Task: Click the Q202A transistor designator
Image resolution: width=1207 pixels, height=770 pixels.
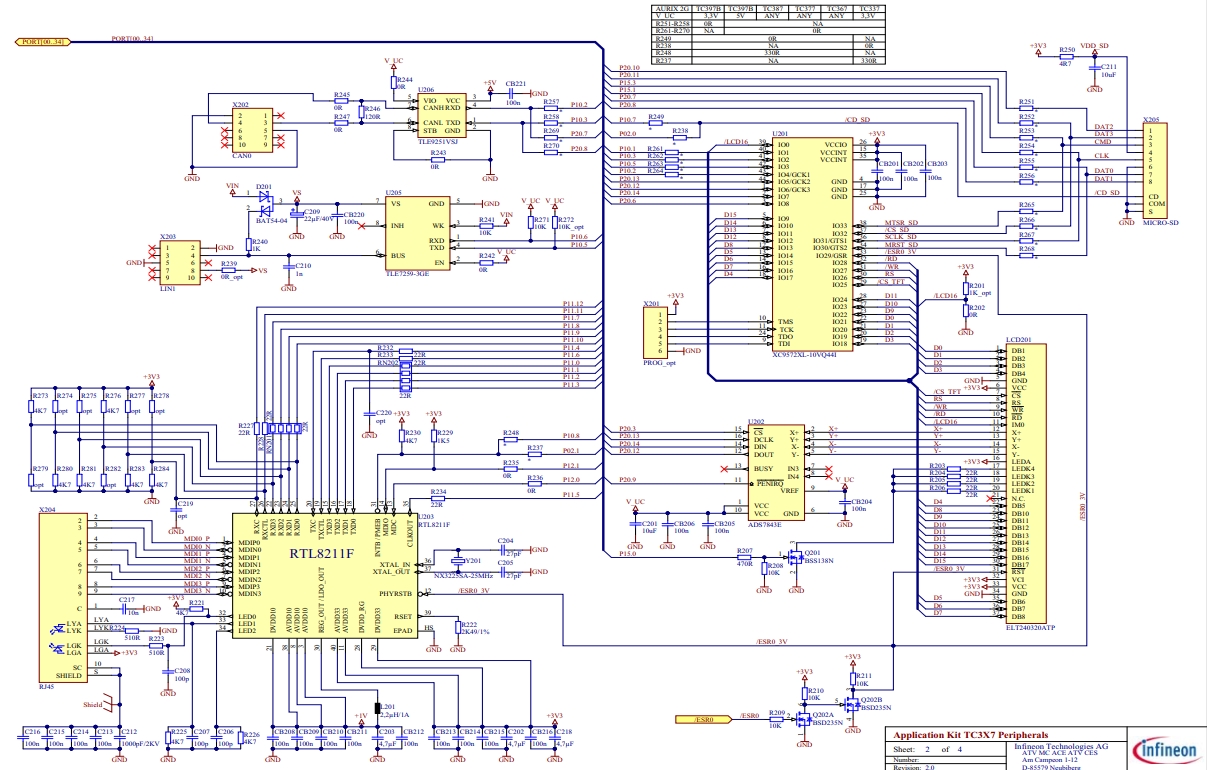Action: (x=822, y=715)
